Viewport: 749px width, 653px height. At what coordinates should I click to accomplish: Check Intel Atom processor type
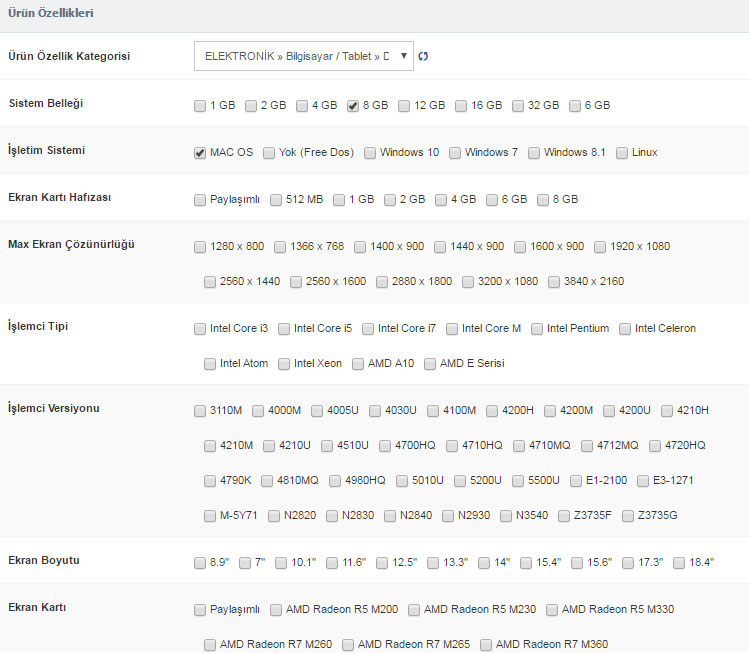click(210, 364)
